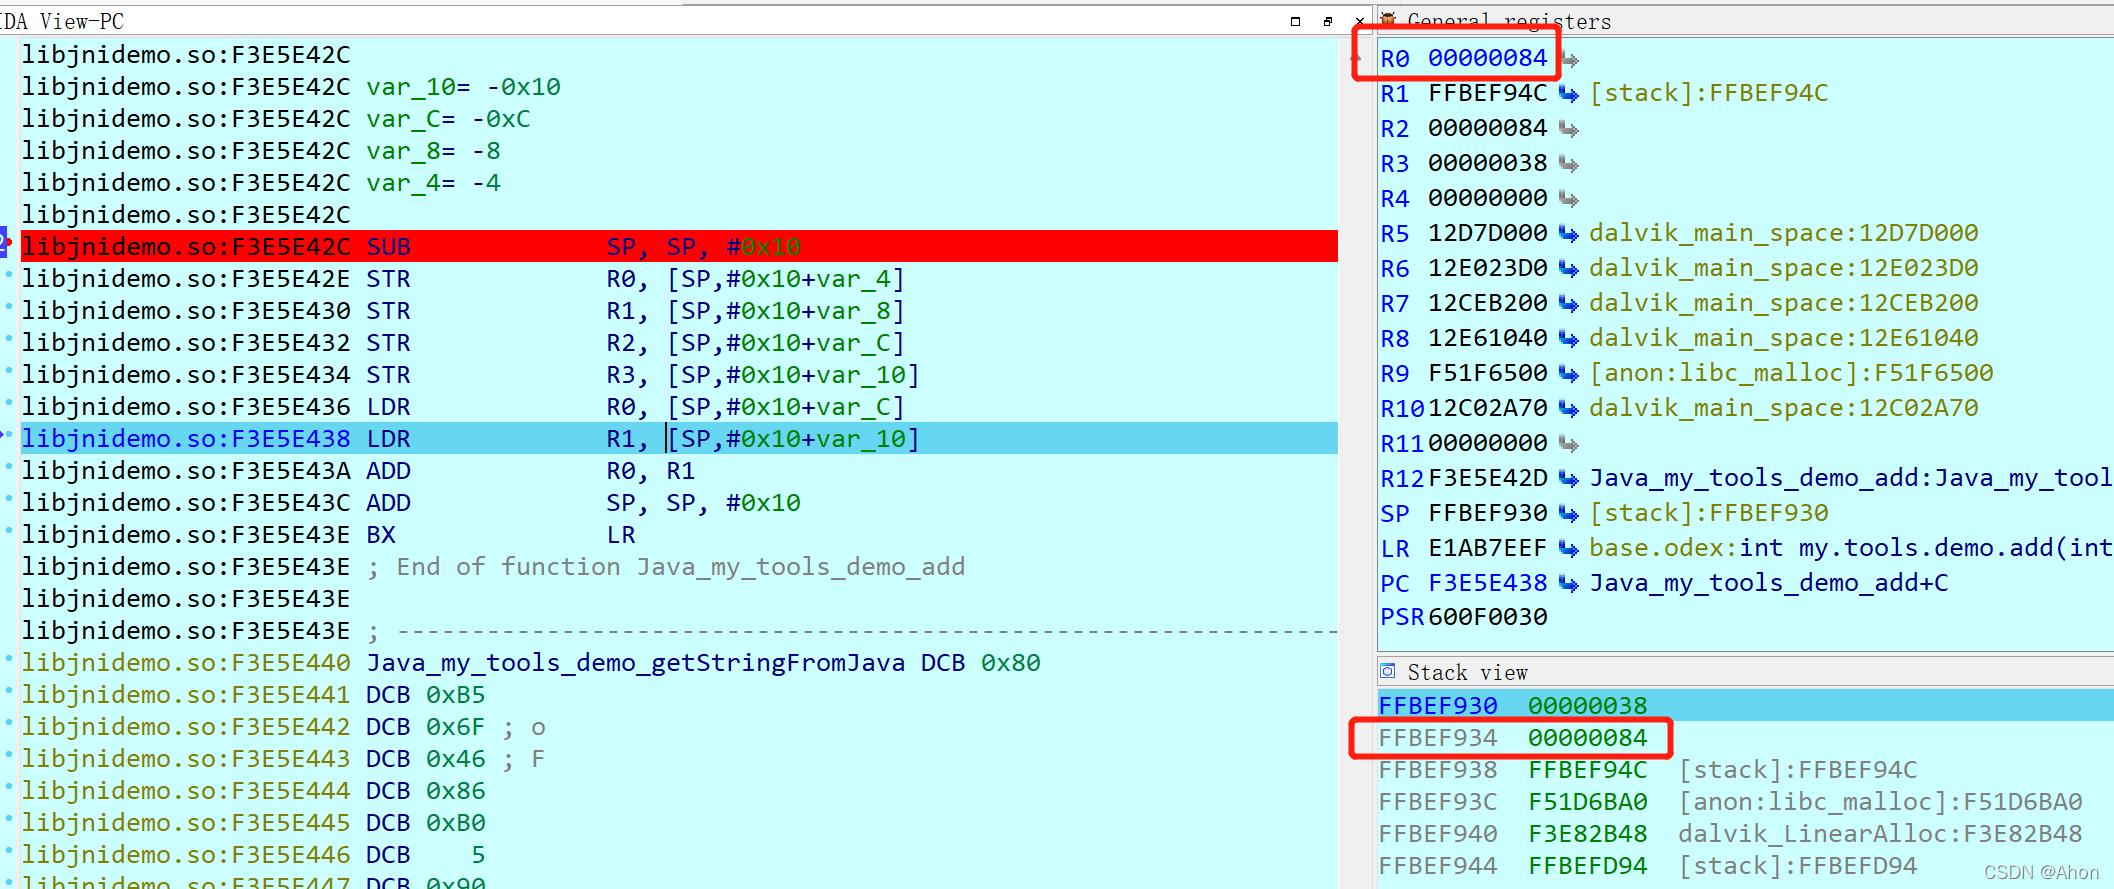Image resolution: width=2114 pixels, height=889 pixels.
Task: Click the General registers panel icon
Action: 1388,19
